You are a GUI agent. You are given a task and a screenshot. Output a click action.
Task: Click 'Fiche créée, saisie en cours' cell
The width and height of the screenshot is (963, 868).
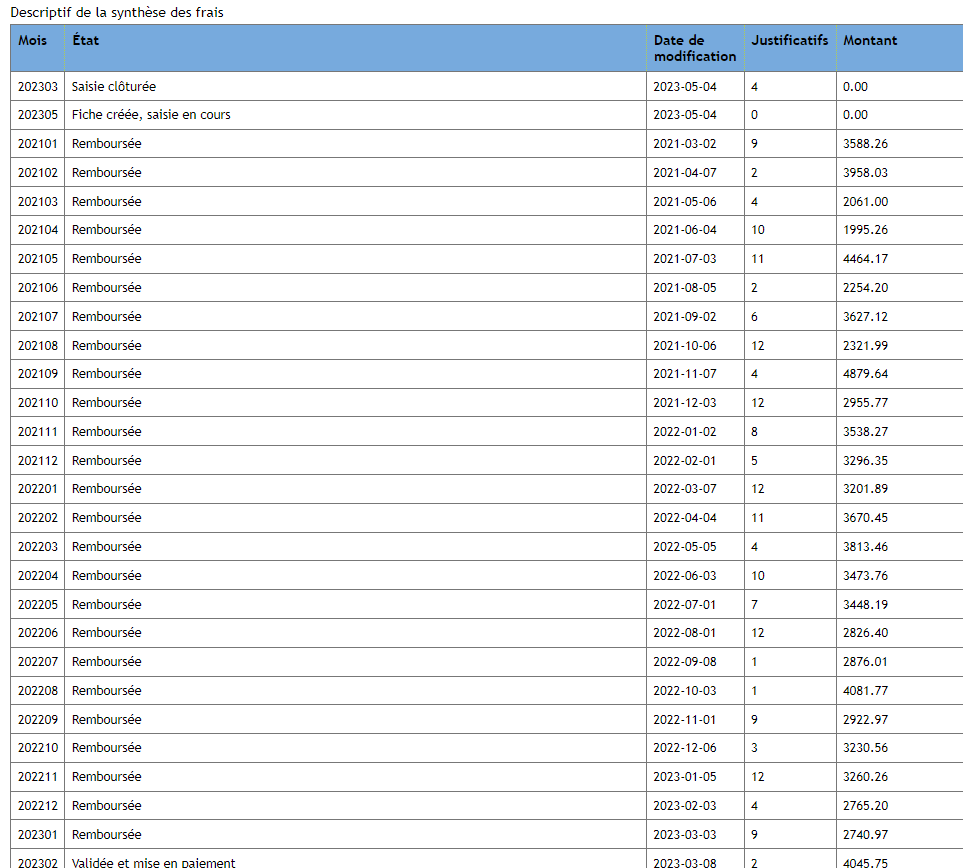click(x=356, y=115)
